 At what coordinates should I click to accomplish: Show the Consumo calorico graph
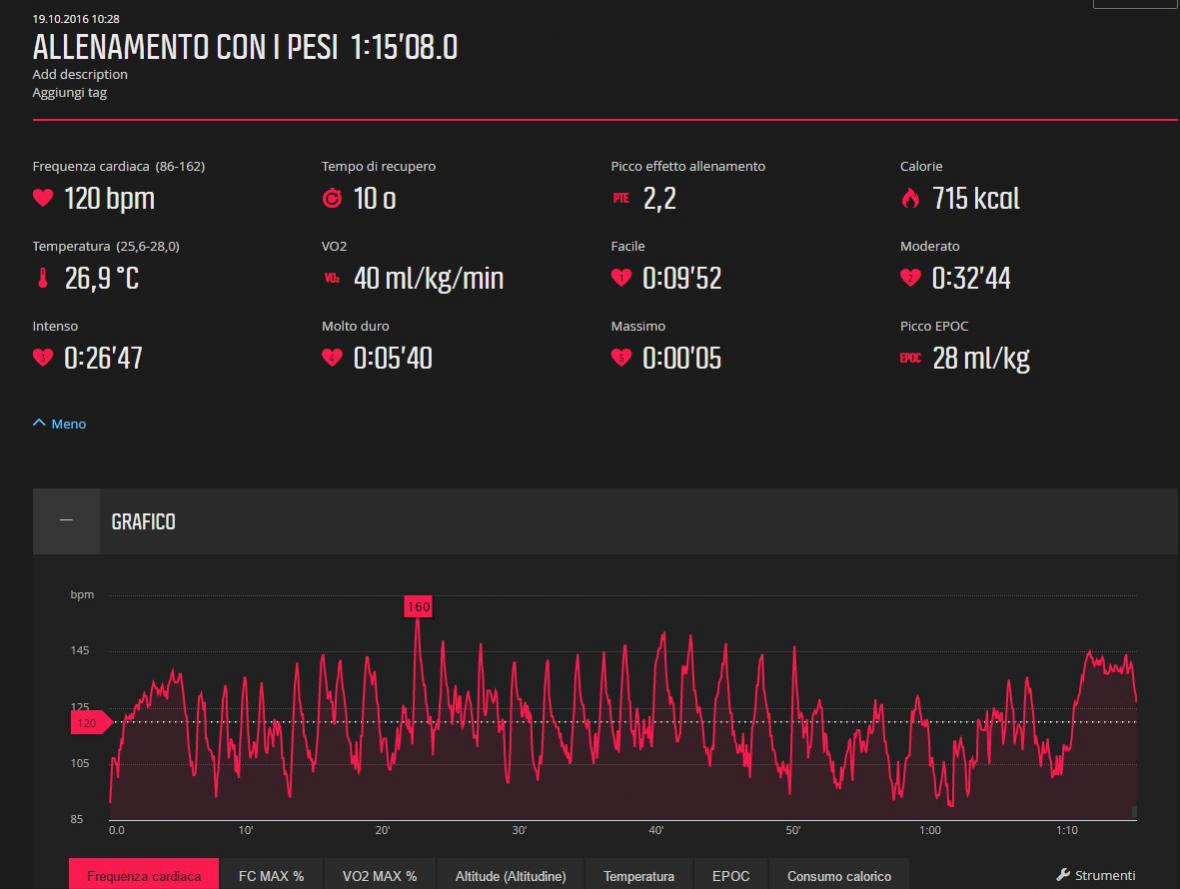[838, 876]
